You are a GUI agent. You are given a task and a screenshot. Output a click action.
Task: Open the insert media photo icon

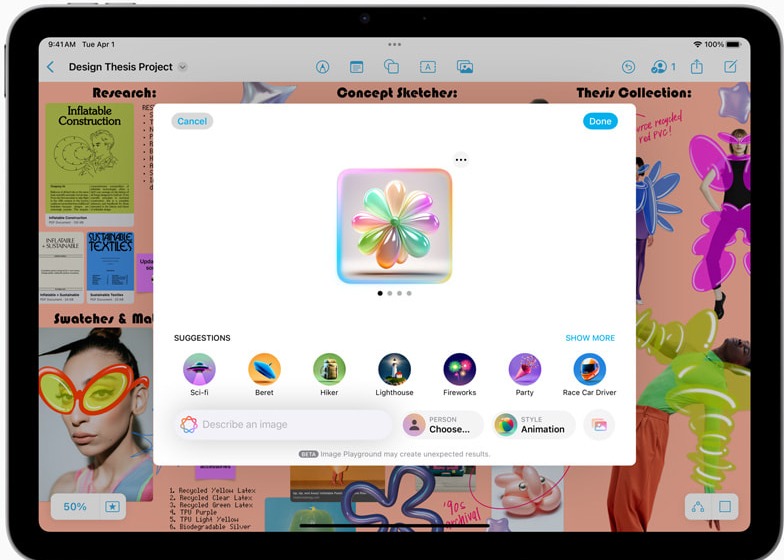pos(464,67)
